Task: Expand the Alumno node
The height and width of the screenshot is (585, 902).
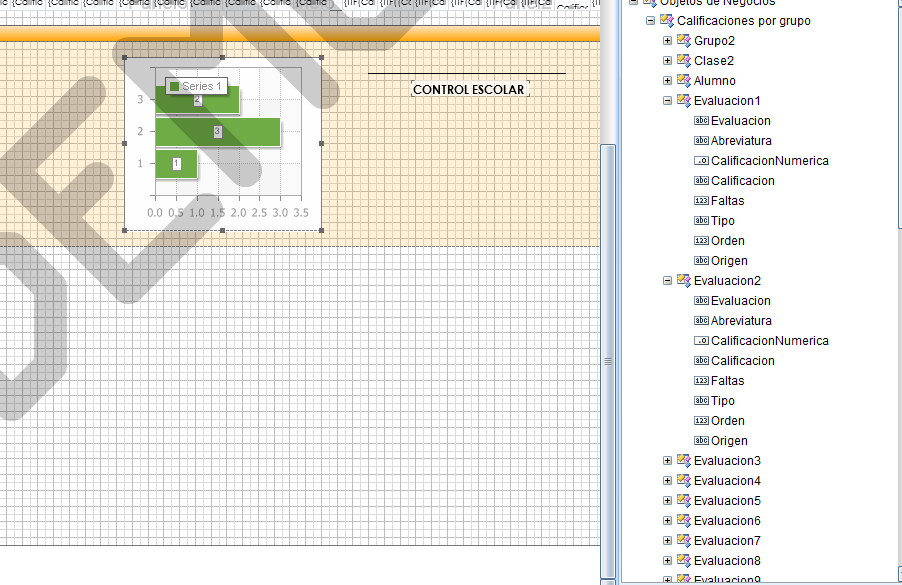Action: [x=667, y=81]
